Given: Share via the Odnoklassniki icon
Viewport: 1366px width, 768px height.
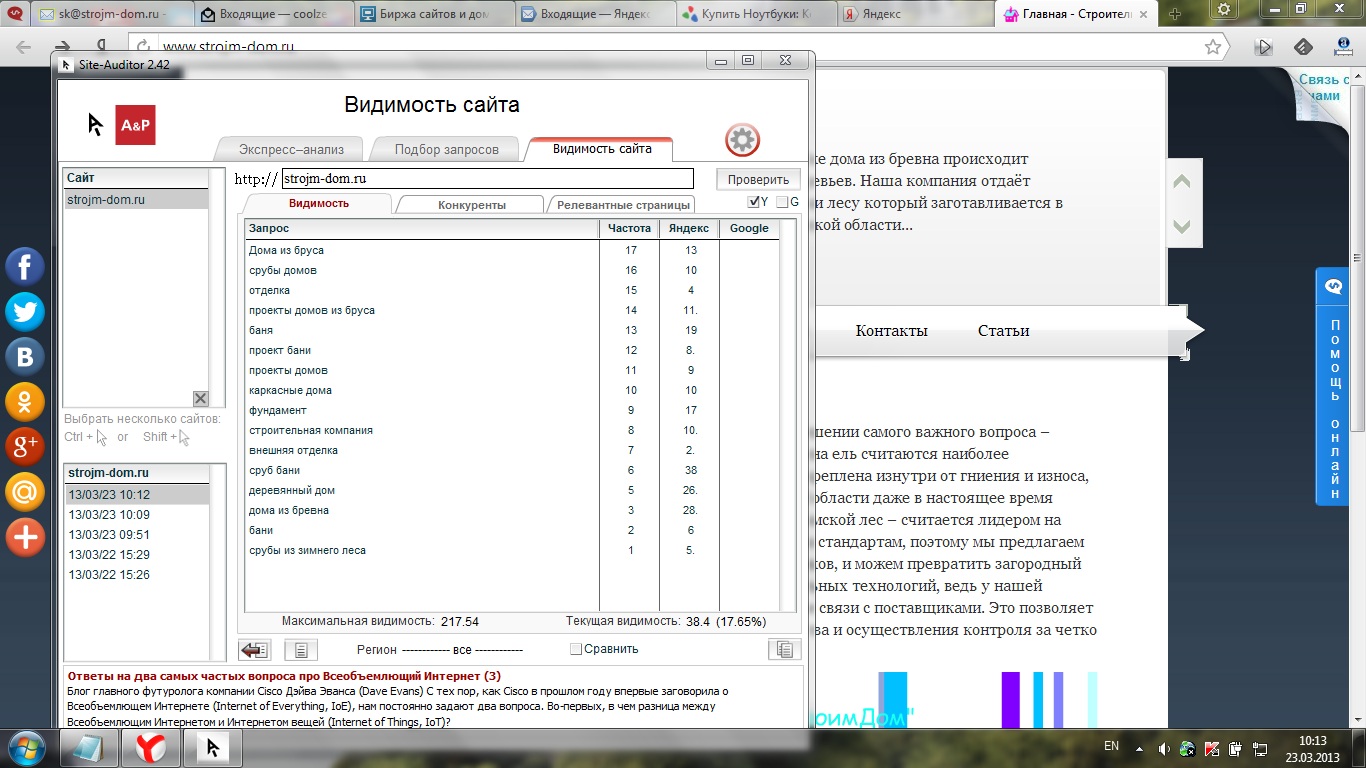Looking at the screenshot, I should pos(25,402).
